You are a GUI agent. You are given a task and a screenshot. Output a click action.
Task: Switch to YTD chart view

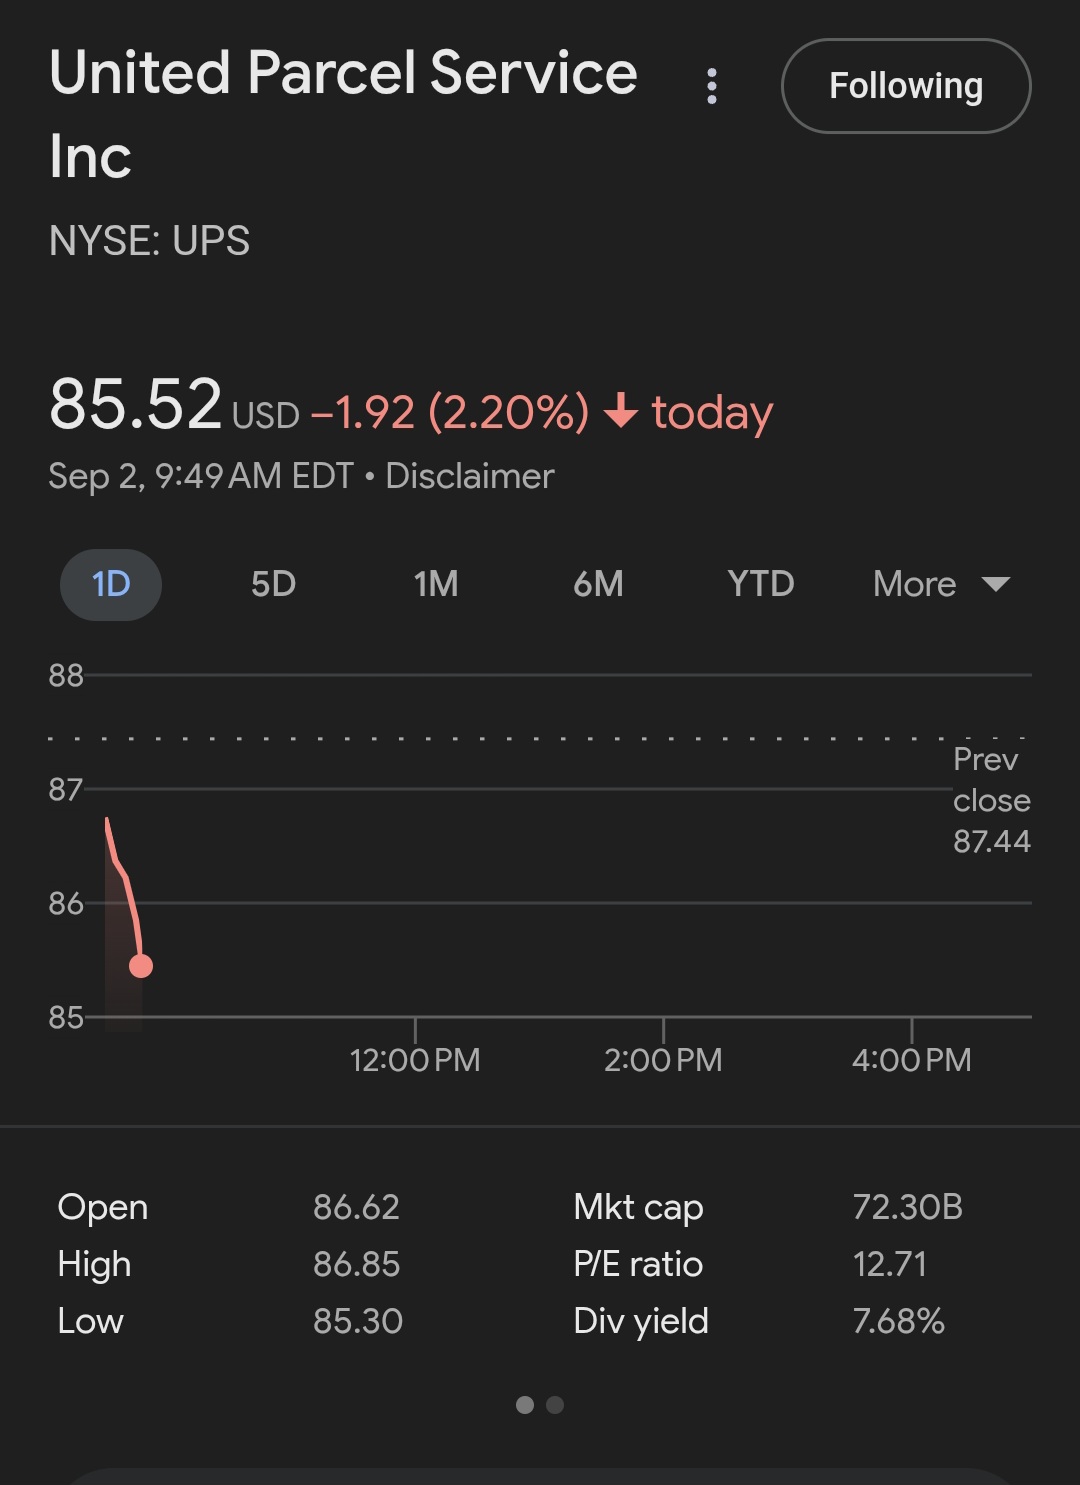[760, 584]
